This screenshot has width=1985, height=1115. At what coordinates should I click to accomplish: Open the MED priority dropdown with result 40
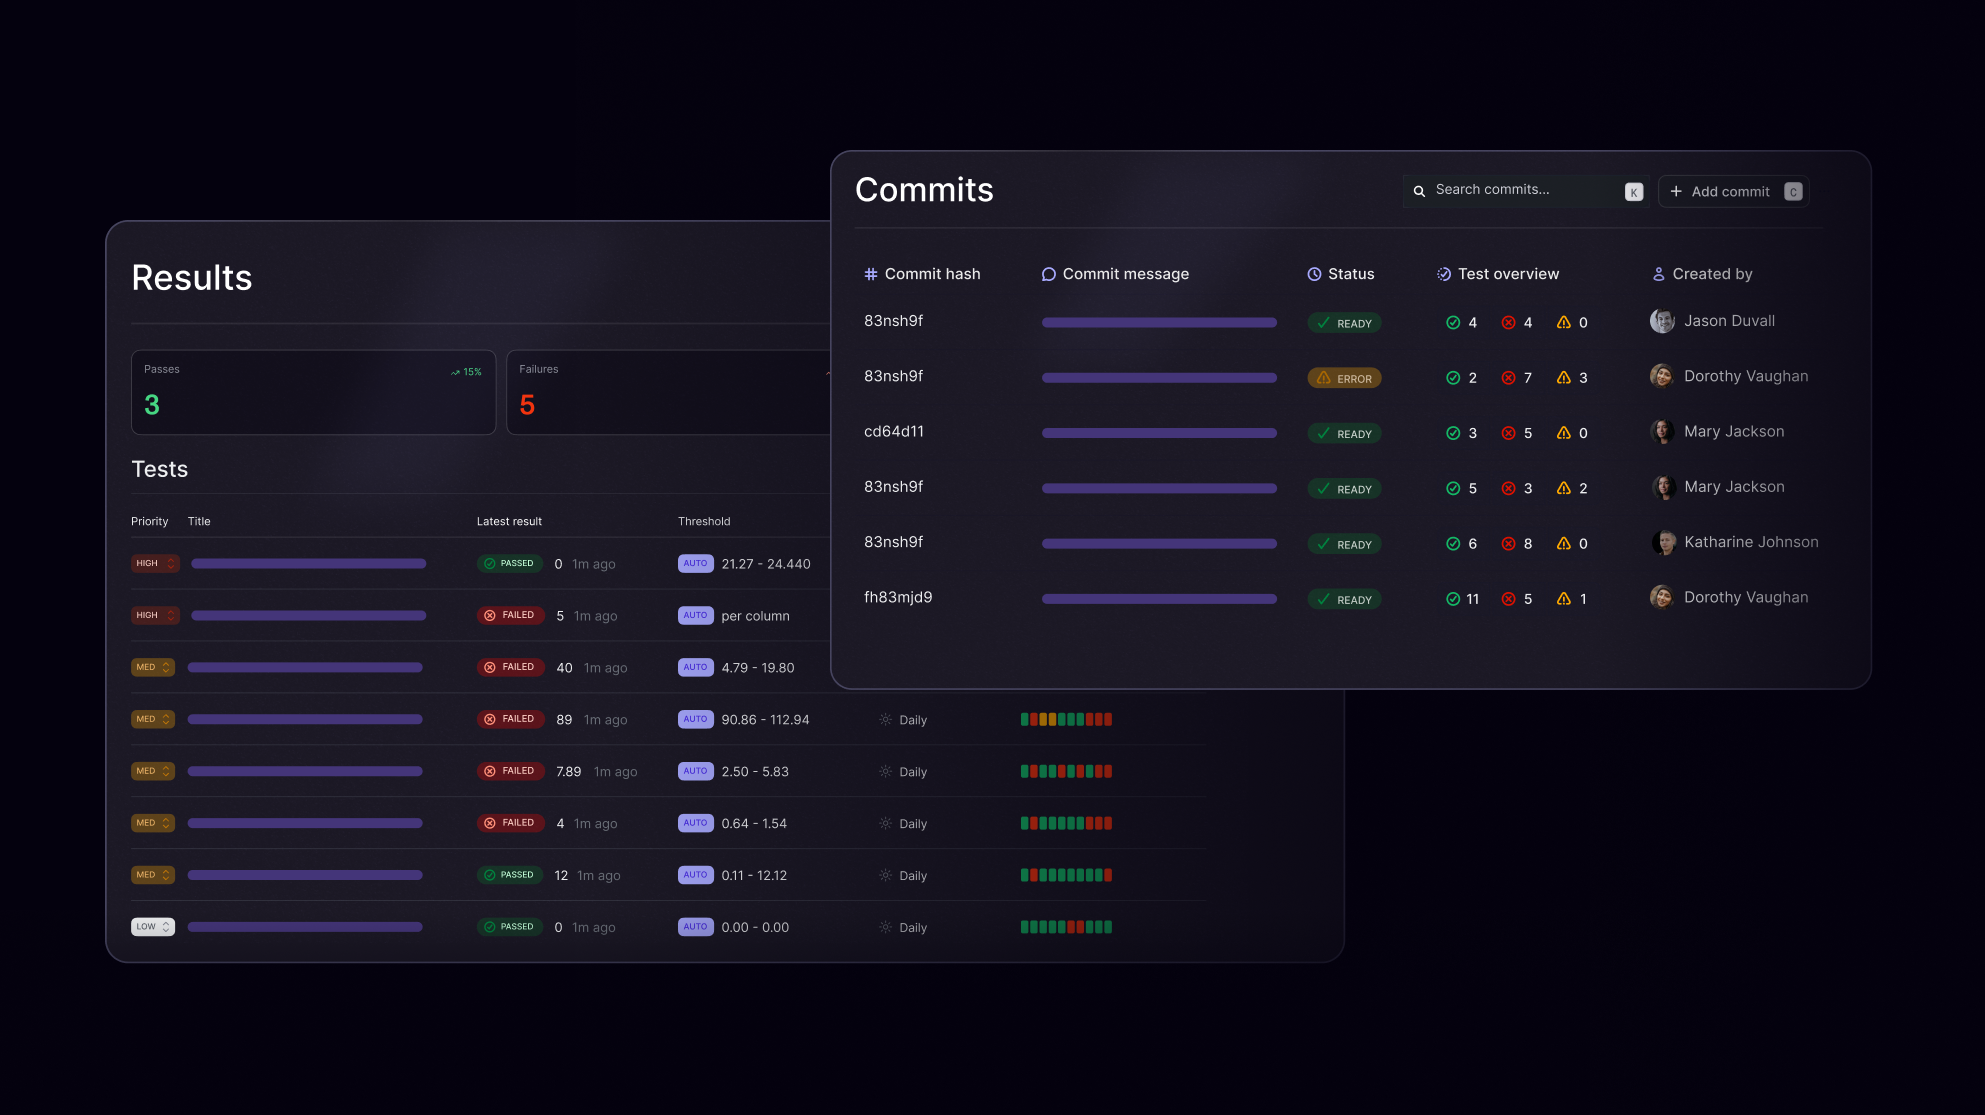[x=153, y=667]
